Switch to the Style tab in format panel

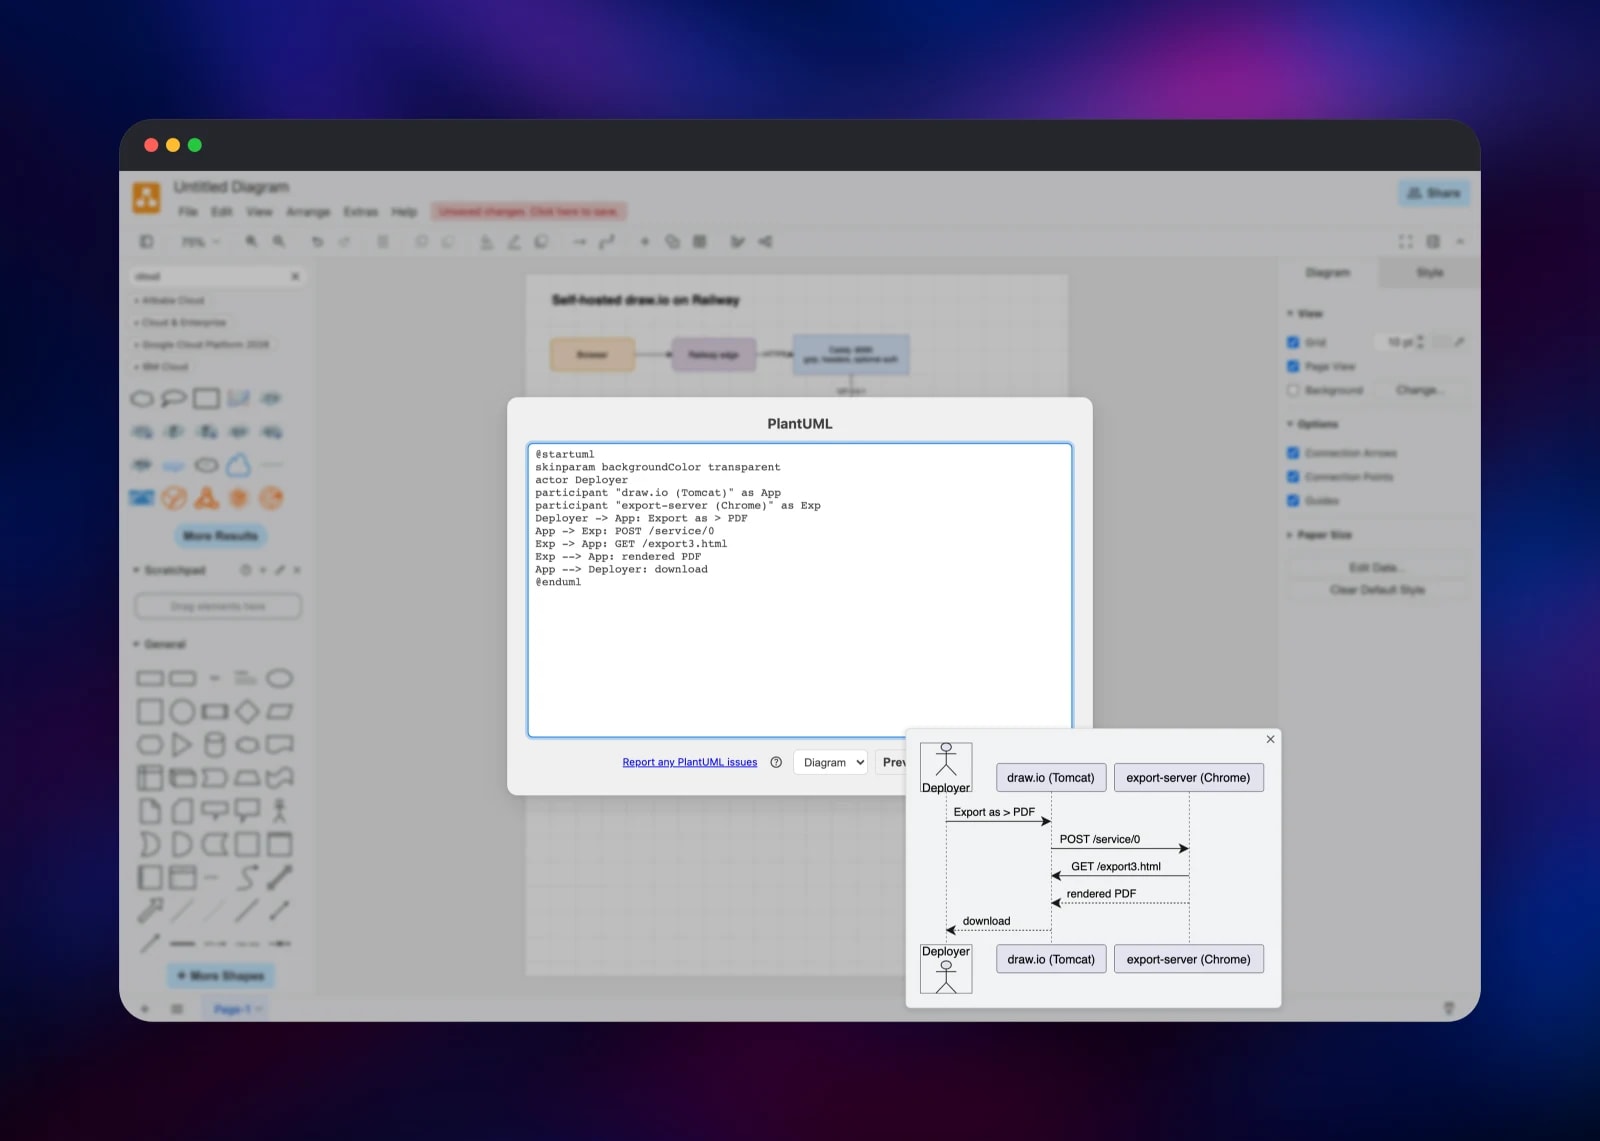(1429, 272)
